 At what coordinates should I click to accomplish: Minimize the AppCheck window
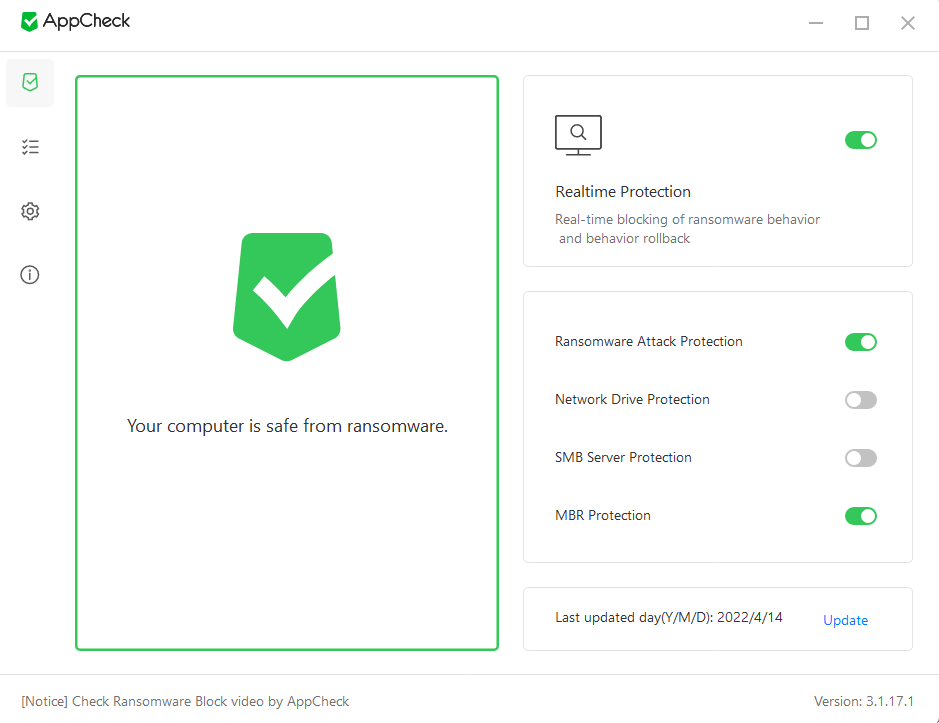816,23
